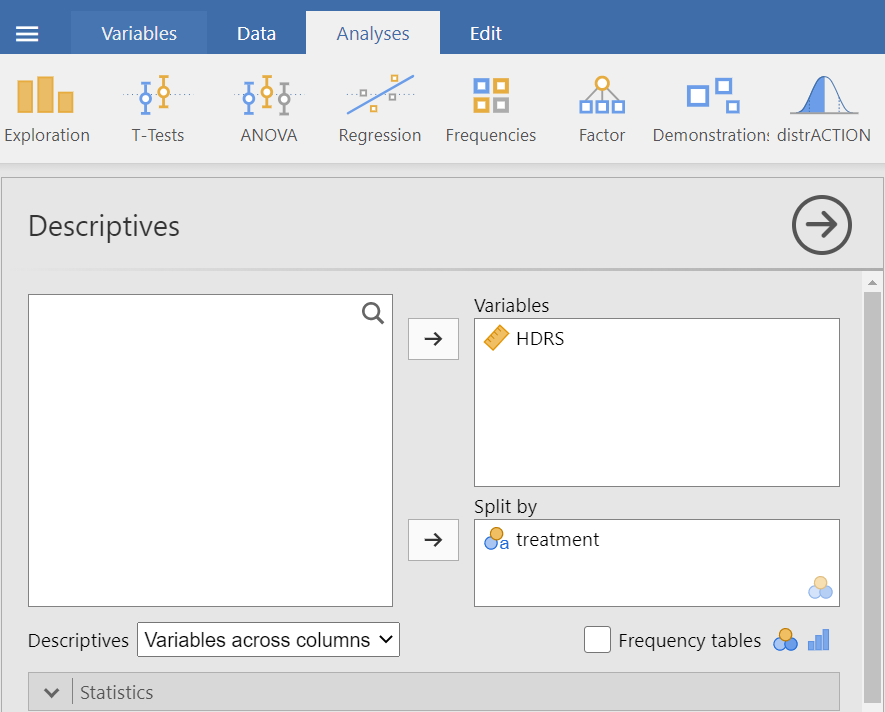This screenshot has height=712, width=885.
Task: Open the distrACTION module menu
Action: tap(824, 109)
